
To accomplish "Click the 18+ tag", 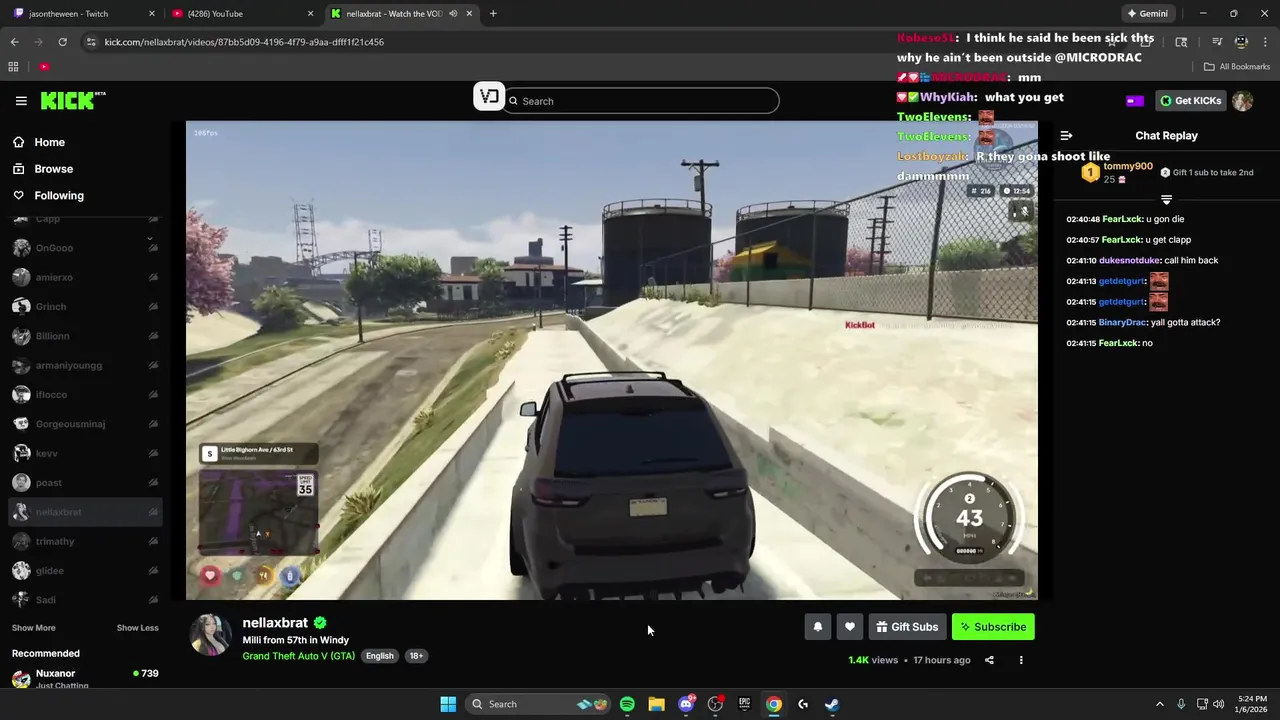I will pos(416,656).
